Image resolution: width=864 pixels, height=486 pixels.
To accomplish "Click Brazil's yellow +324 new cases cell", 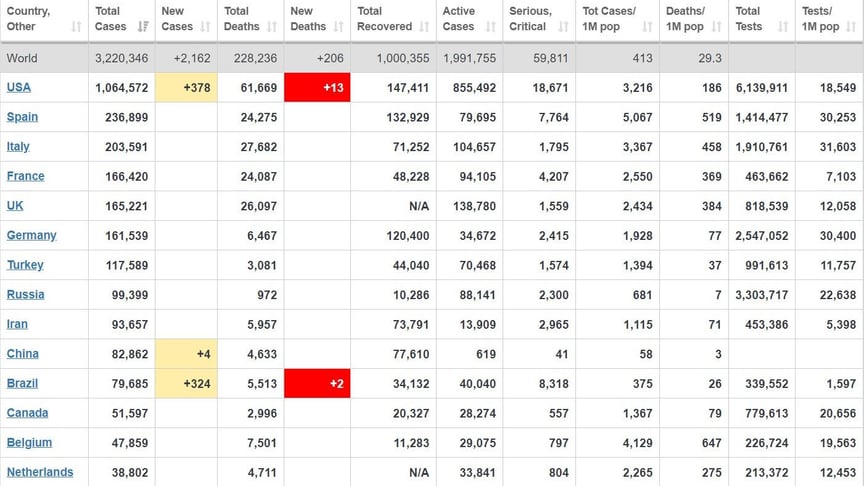I will pyautogui.click(x=187, y=384).
